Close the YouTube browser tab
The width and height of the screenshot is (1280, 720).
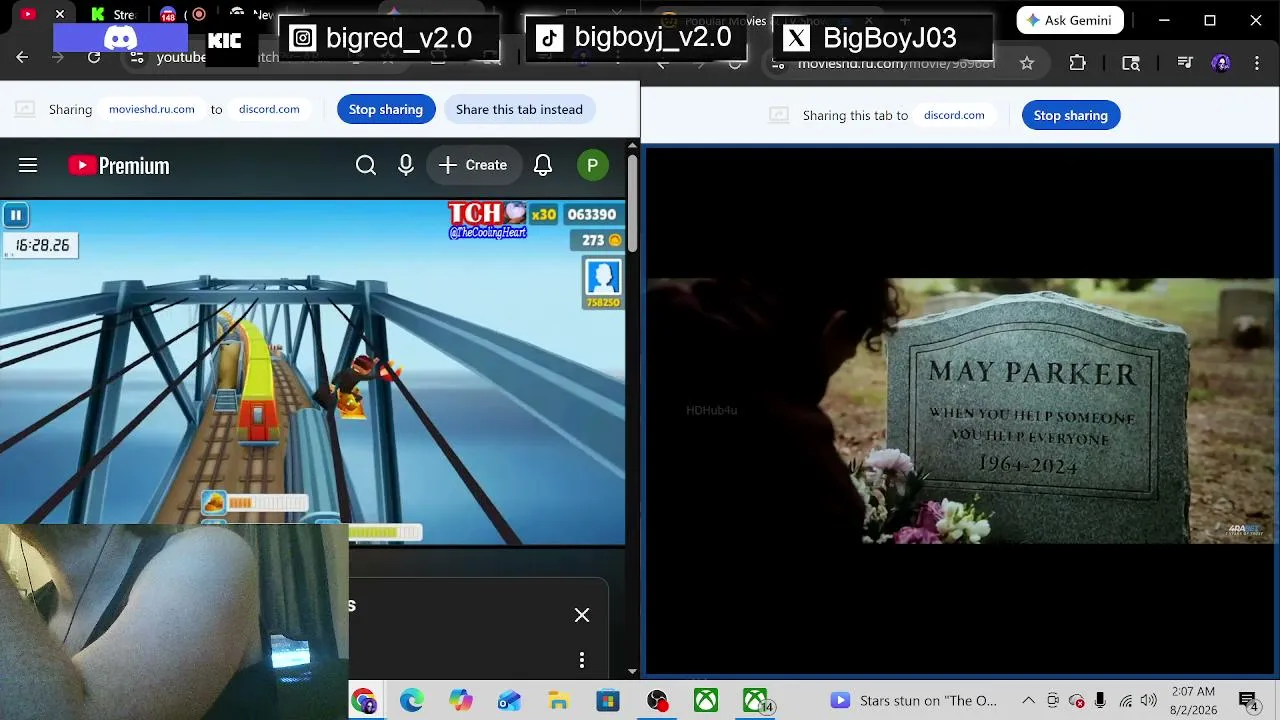(x=60, y=14)
